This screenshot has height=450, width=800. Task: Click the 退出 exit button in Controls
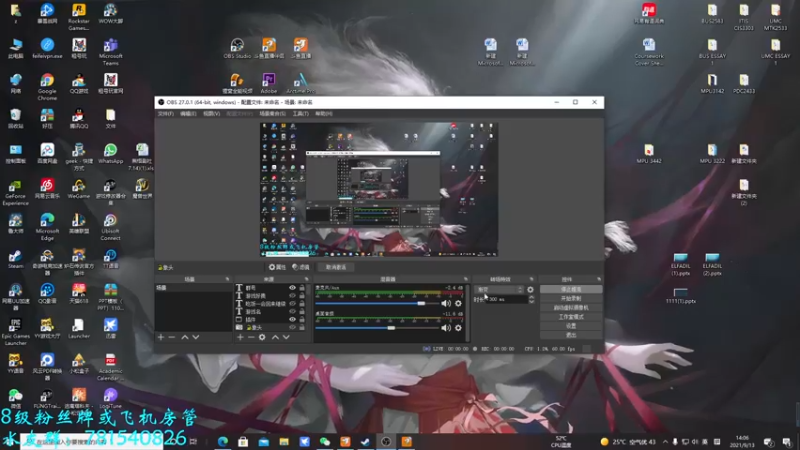click(571, 335)
